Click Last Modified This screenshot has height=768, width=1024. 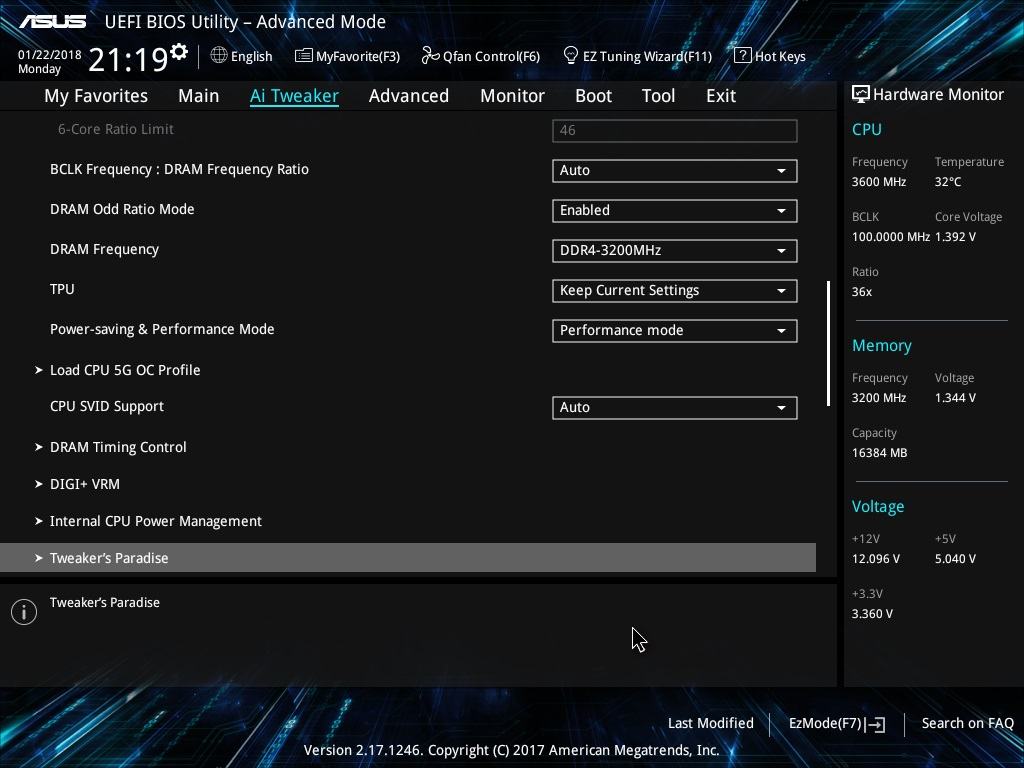pyautogui.click(x=711, y=723)
